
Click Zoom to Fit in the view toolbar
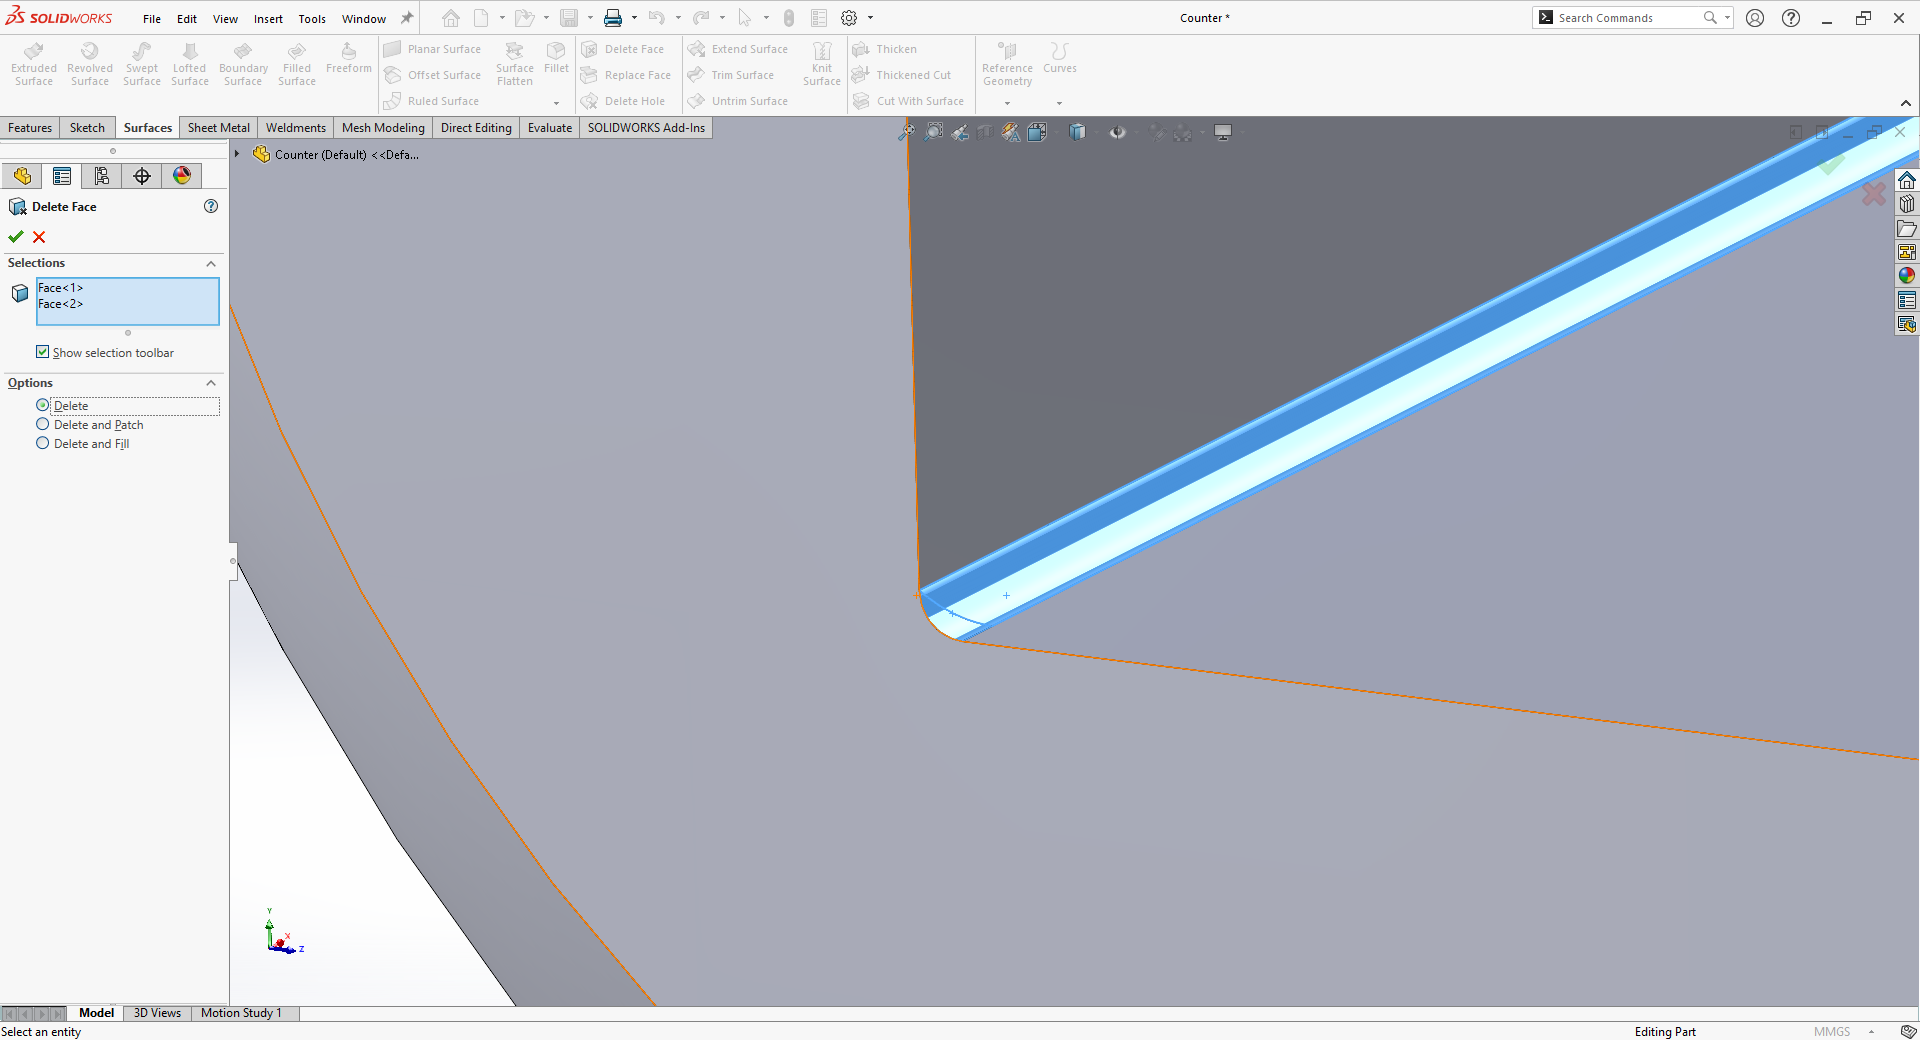[x=909, y=131]
